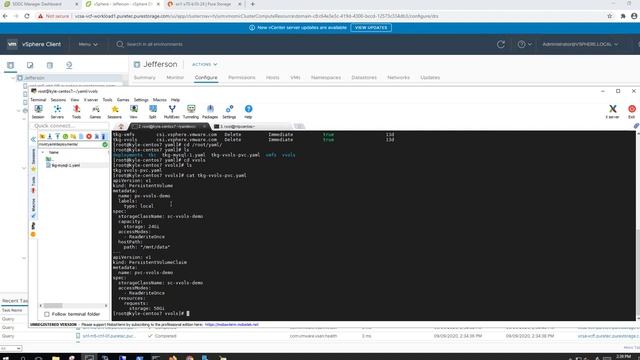640x360 pixels.
Task: Switch to the Datastores tab
Action: [x=364, y=78]
